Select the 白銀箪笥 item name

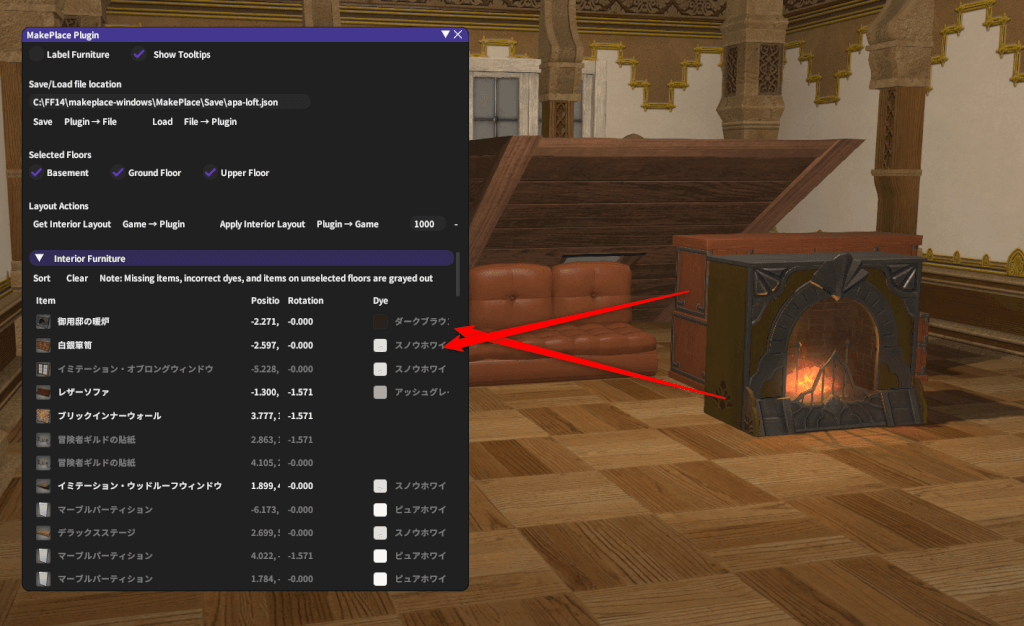coord(74,345)
